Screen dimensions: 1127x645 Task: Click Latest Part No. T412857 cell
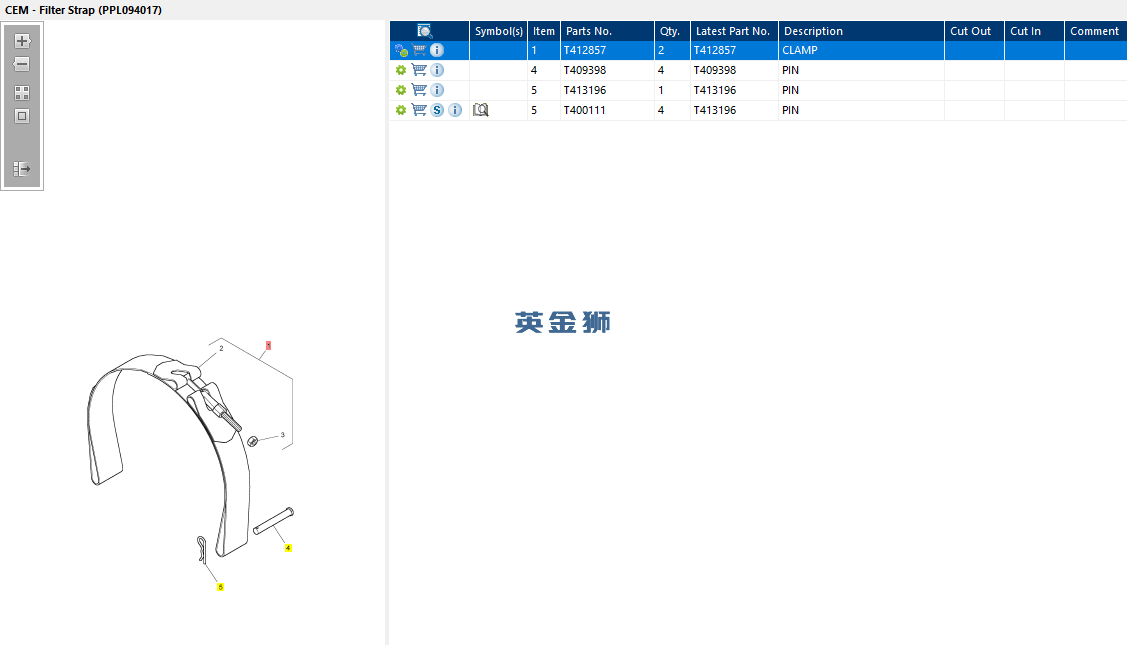tap(735, 50)
